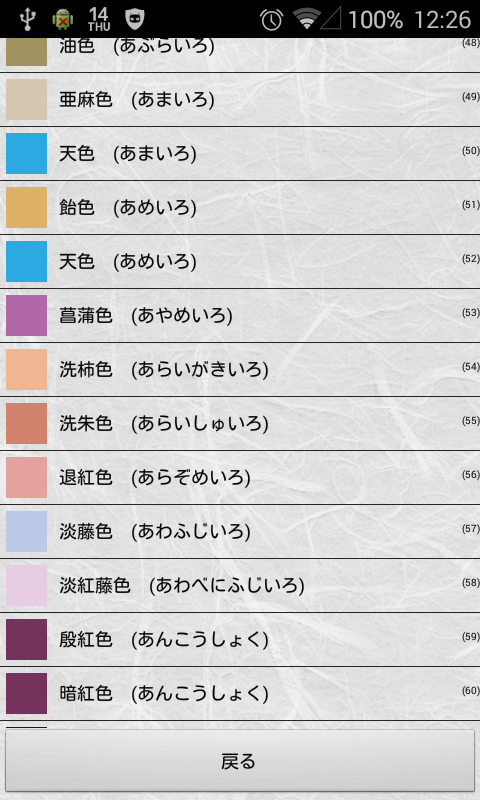Select 暗紅色 (あんこうしょく) row number 60
The image size is (480, 800).
(240, 693)
